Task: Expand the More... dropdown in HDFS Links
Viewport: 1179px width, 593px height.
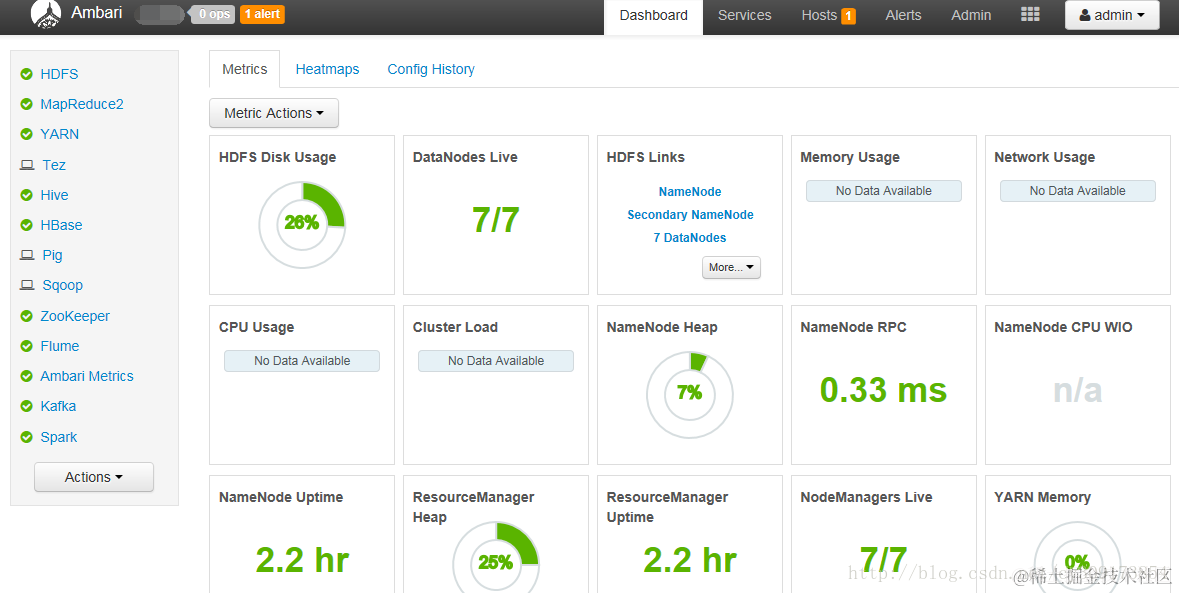Action: click(x=731, y=267)
